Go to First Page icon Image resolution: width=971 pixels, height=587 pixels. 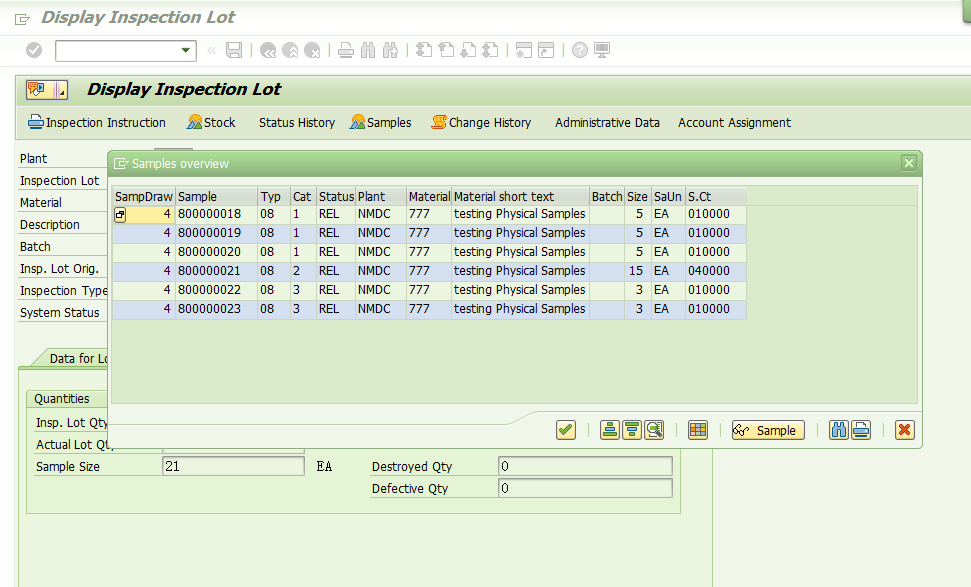[x=424, y=50]
